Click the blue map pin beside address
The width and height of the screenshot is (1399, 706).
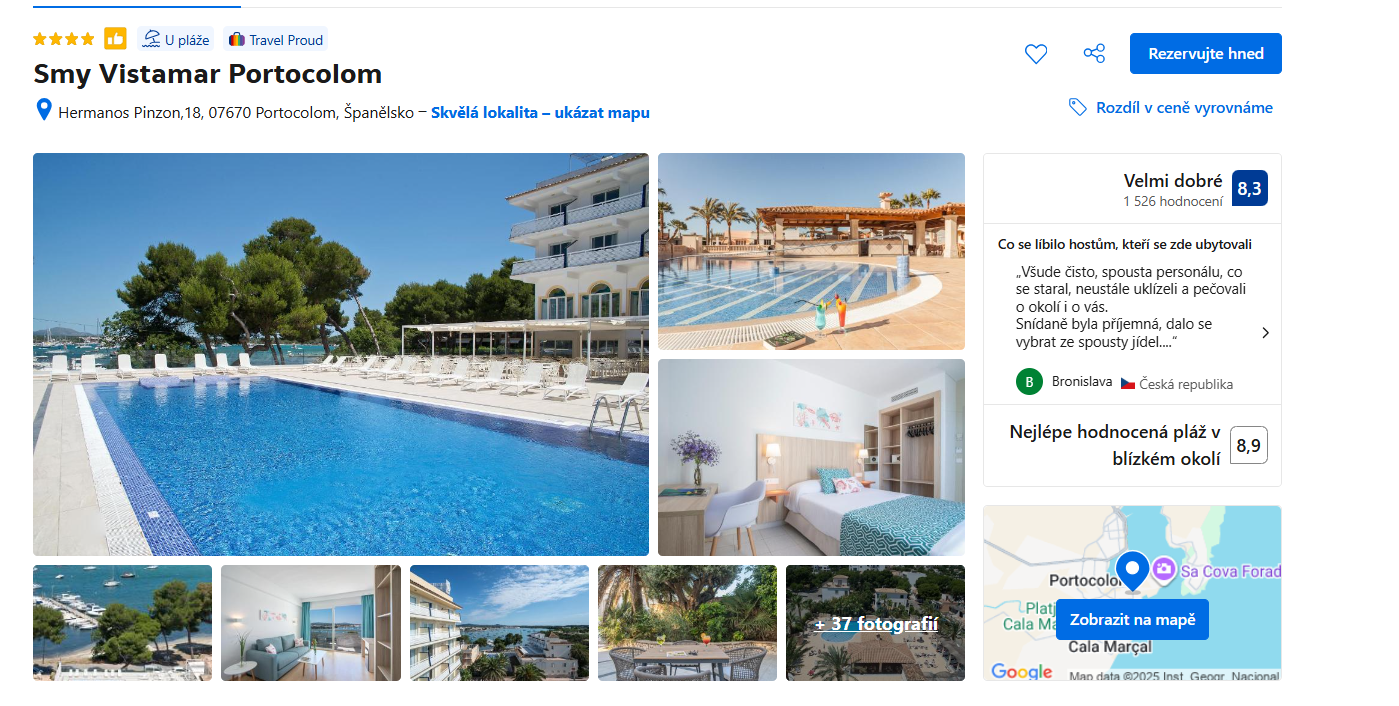click(43, 110)
